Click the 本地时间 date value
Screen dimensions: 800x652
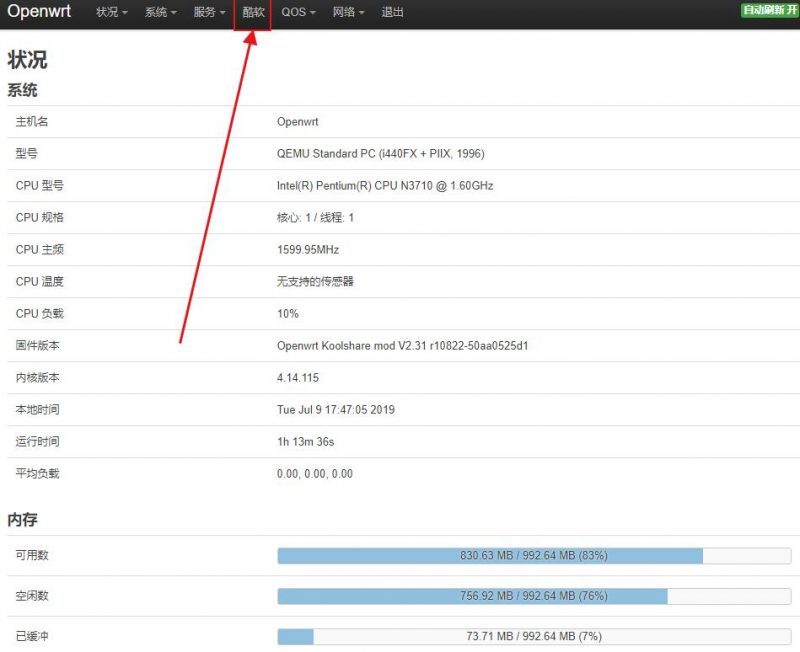(337, 410)
